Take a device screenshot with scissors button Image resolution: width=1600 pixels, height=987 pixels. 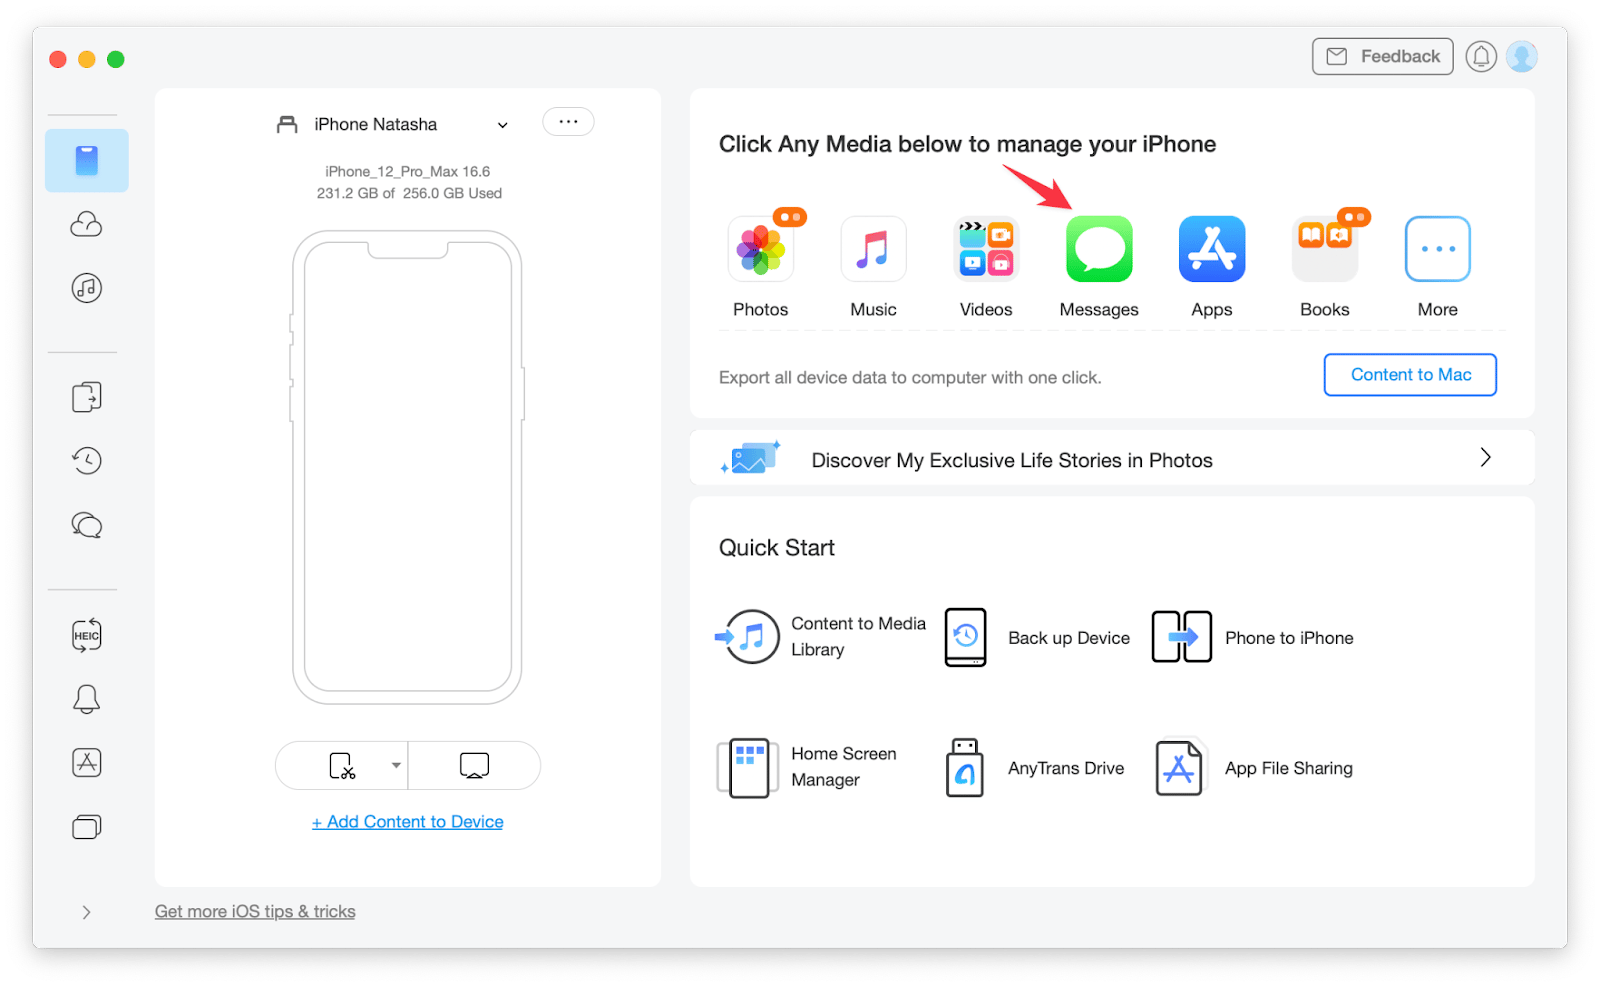point(342,766)
